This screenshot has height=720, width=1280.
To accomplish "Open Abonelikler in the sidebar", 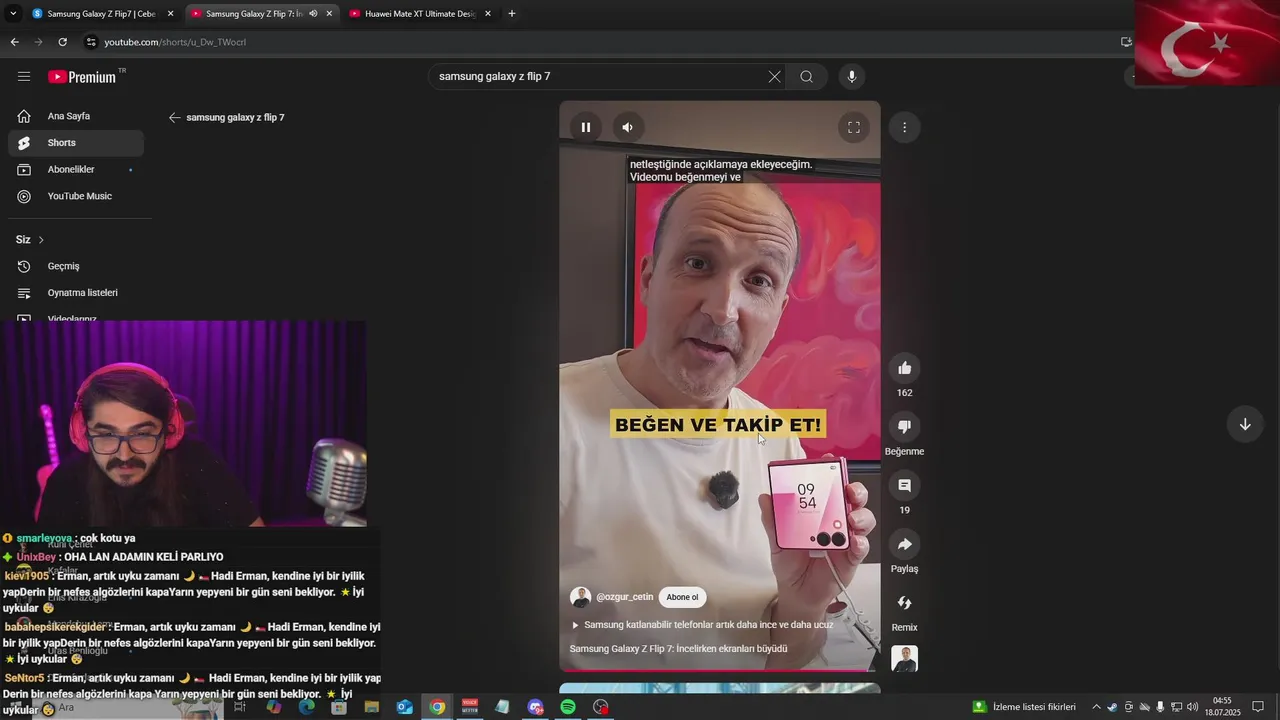I will (76, 170).
